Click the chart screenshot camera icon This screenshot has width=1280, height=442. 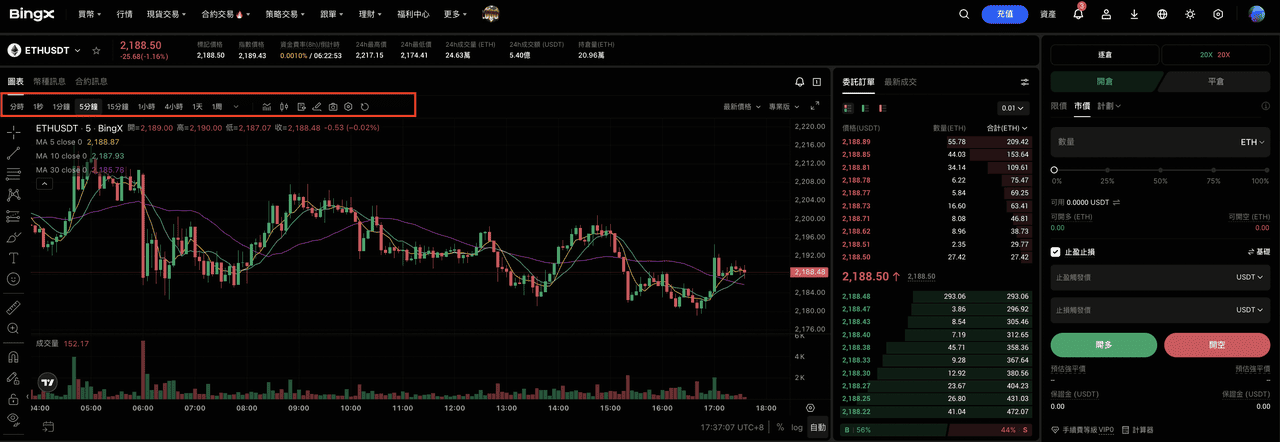tap(333, 106)
